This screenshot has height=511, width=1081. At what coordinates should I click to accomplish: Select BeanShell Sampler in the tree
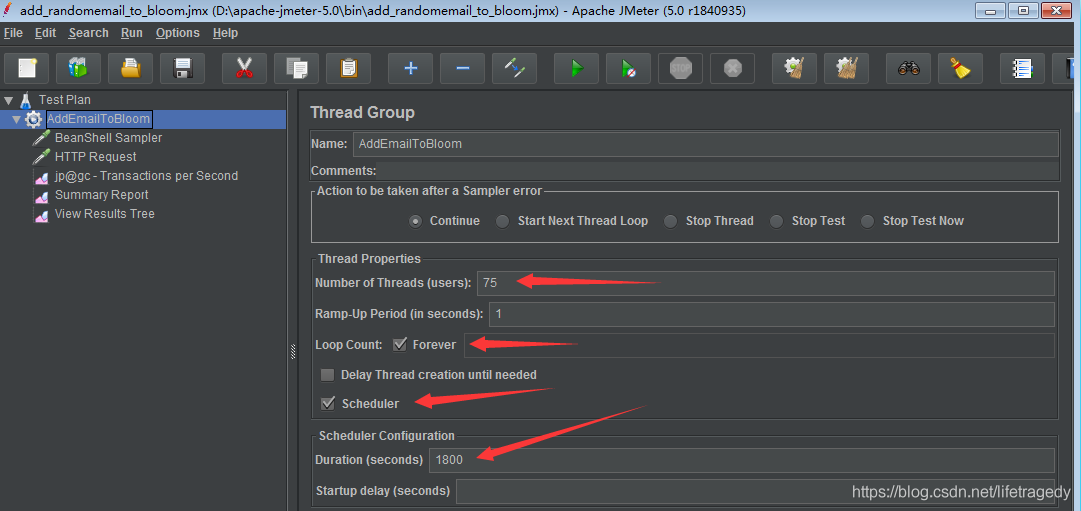(x=108, y=138)
